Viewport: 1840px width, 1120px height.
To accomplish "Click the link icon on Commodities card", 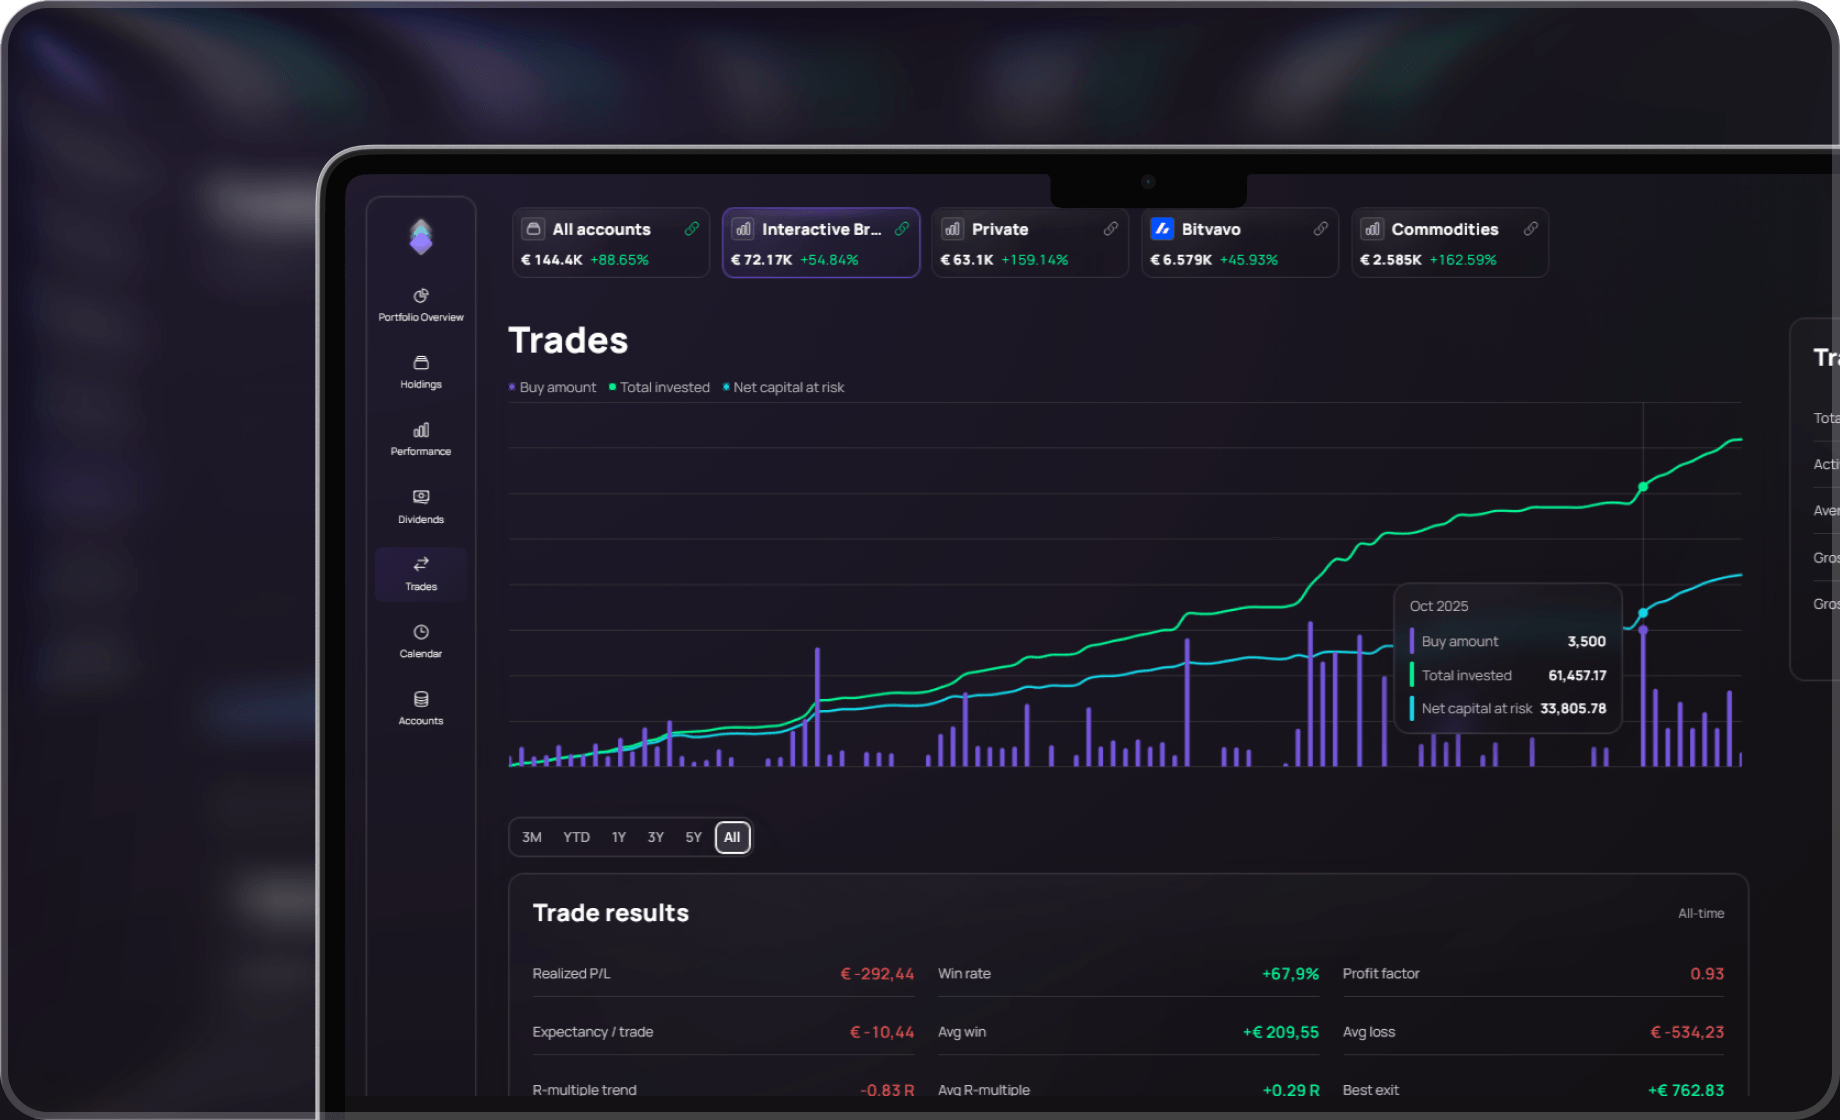I will point(1531,229).
